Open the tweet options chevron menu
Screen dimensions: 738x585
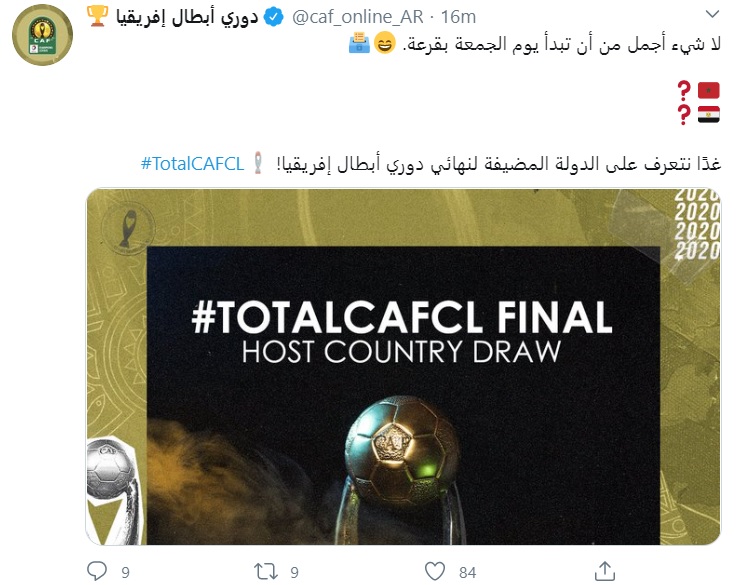(x=712, y=14)
